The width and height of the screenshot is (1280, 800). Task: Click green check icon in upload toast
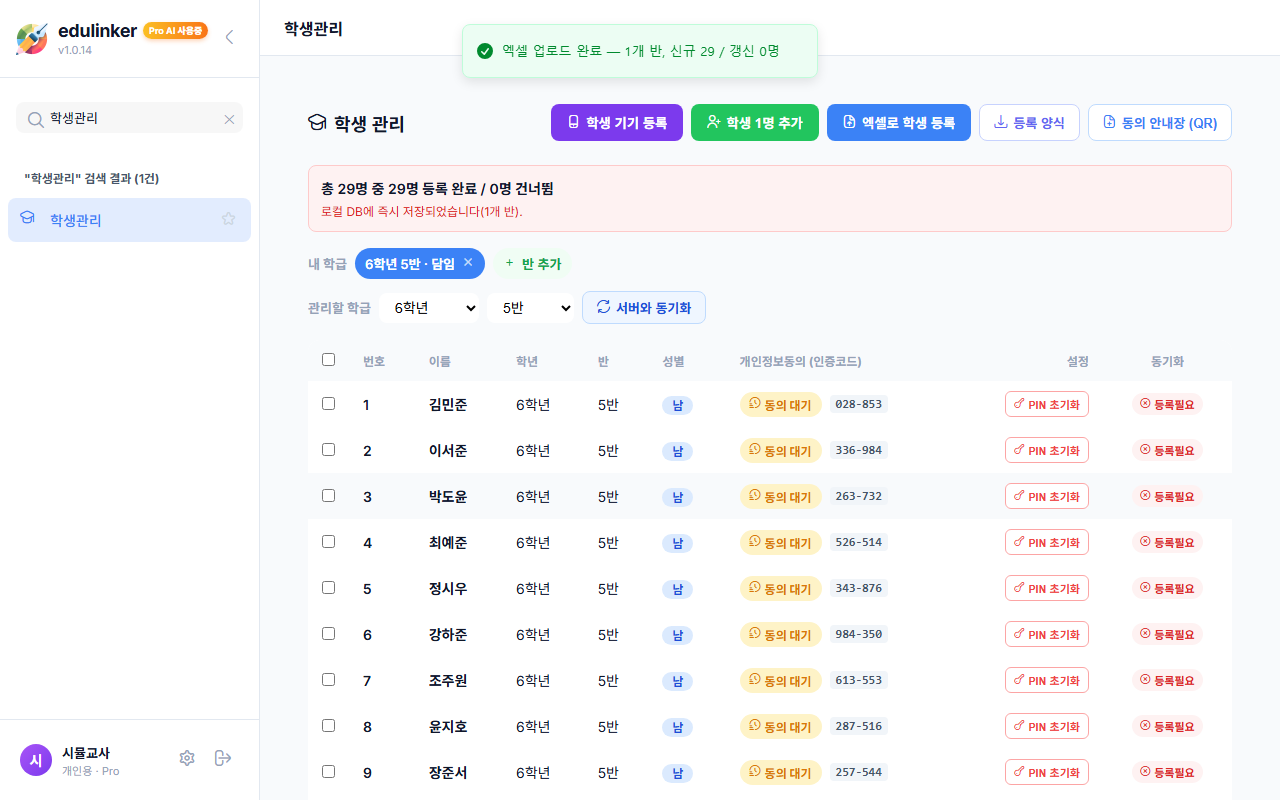pyautogui.click(x=485, y=51)
